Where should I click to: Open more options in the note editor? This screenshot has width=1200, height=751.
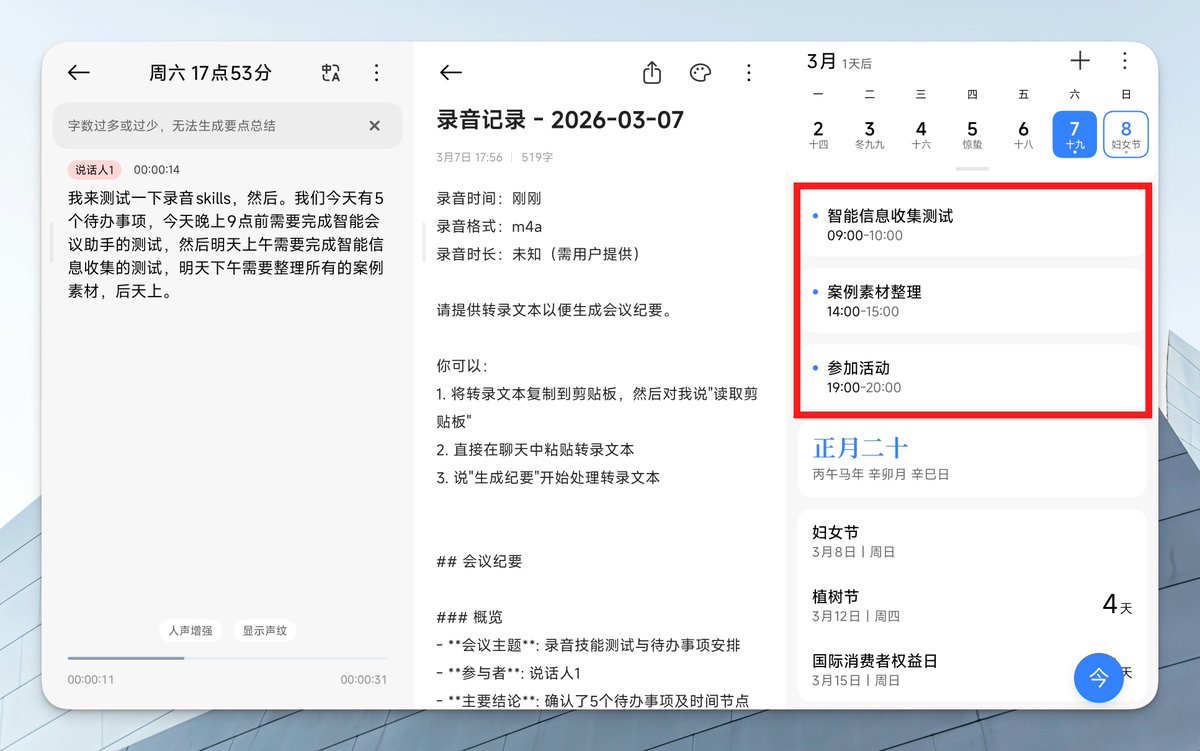pyautogui.click(x=748, y=73)
